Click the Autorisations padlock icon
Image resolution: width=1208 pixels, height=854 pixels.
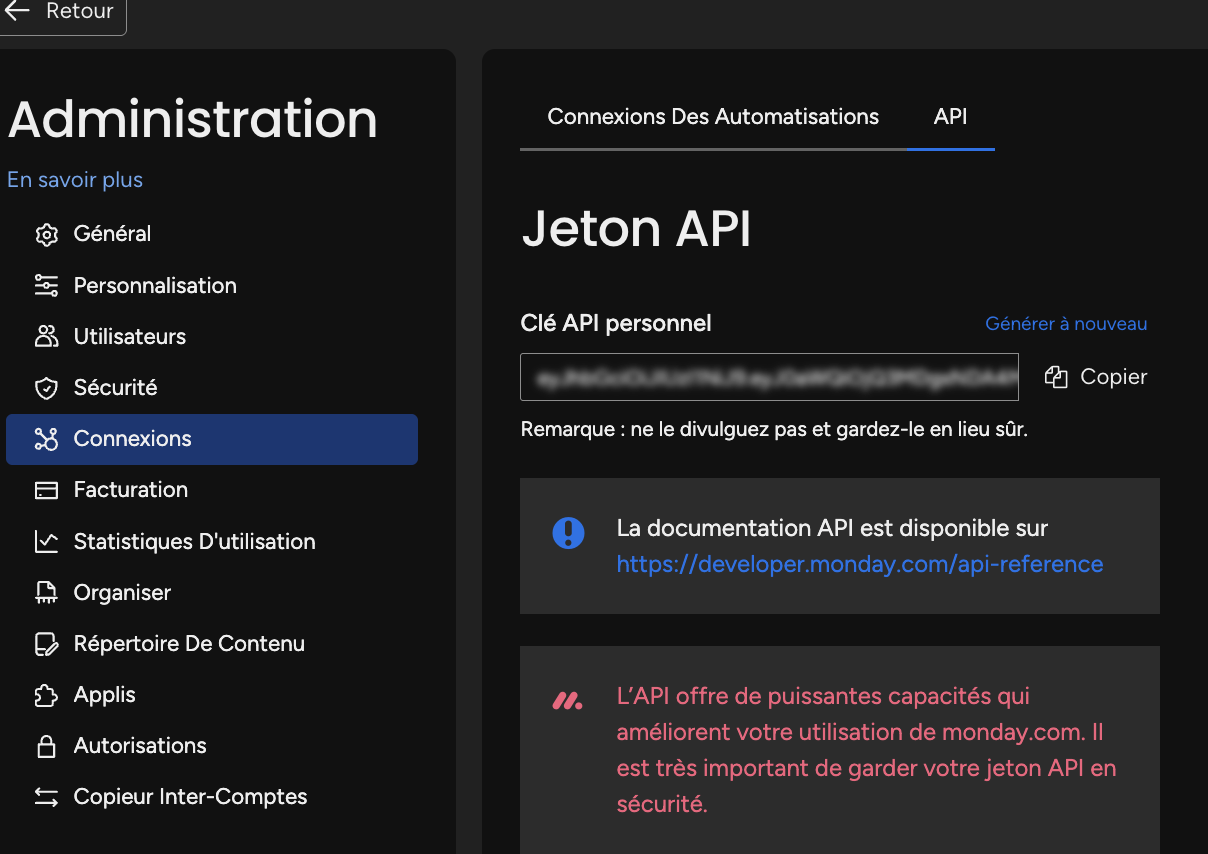tap(46, 746)
